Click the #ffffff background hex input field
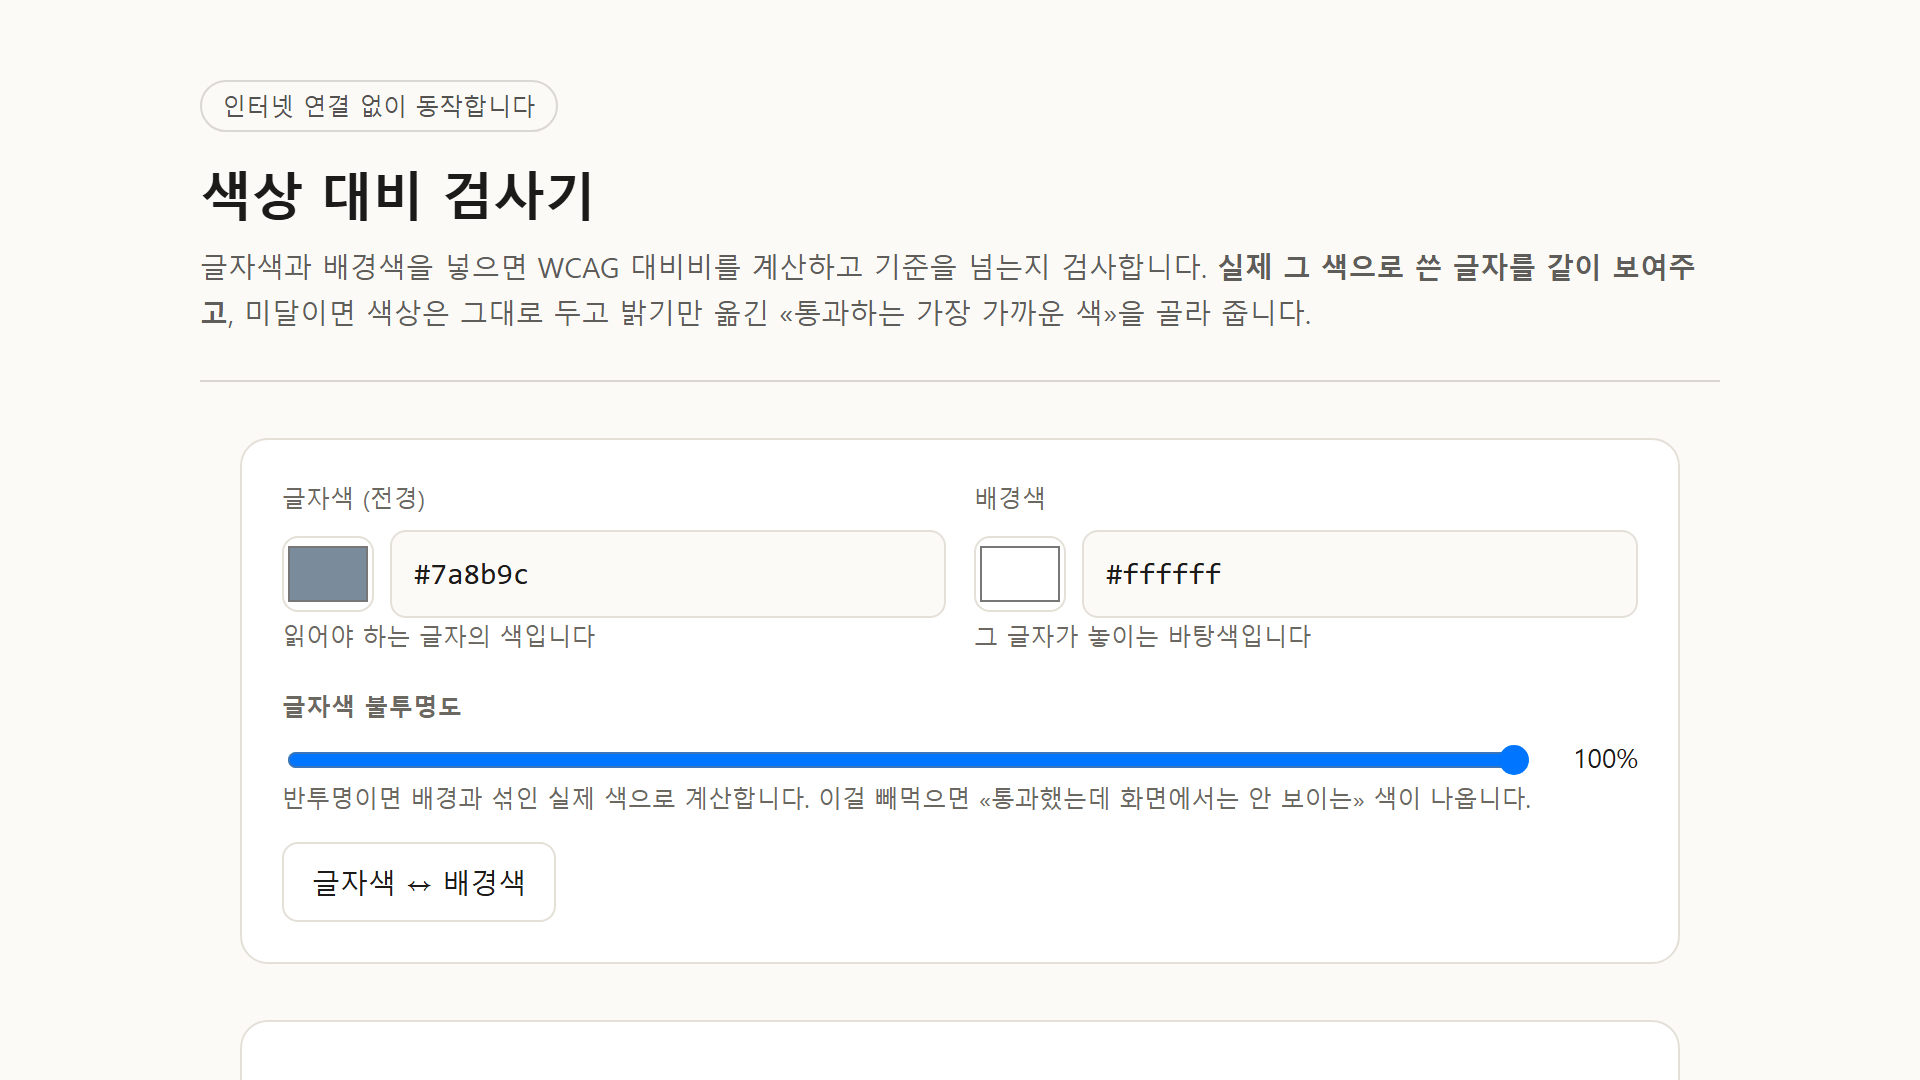 click(x=1360, y=574)
